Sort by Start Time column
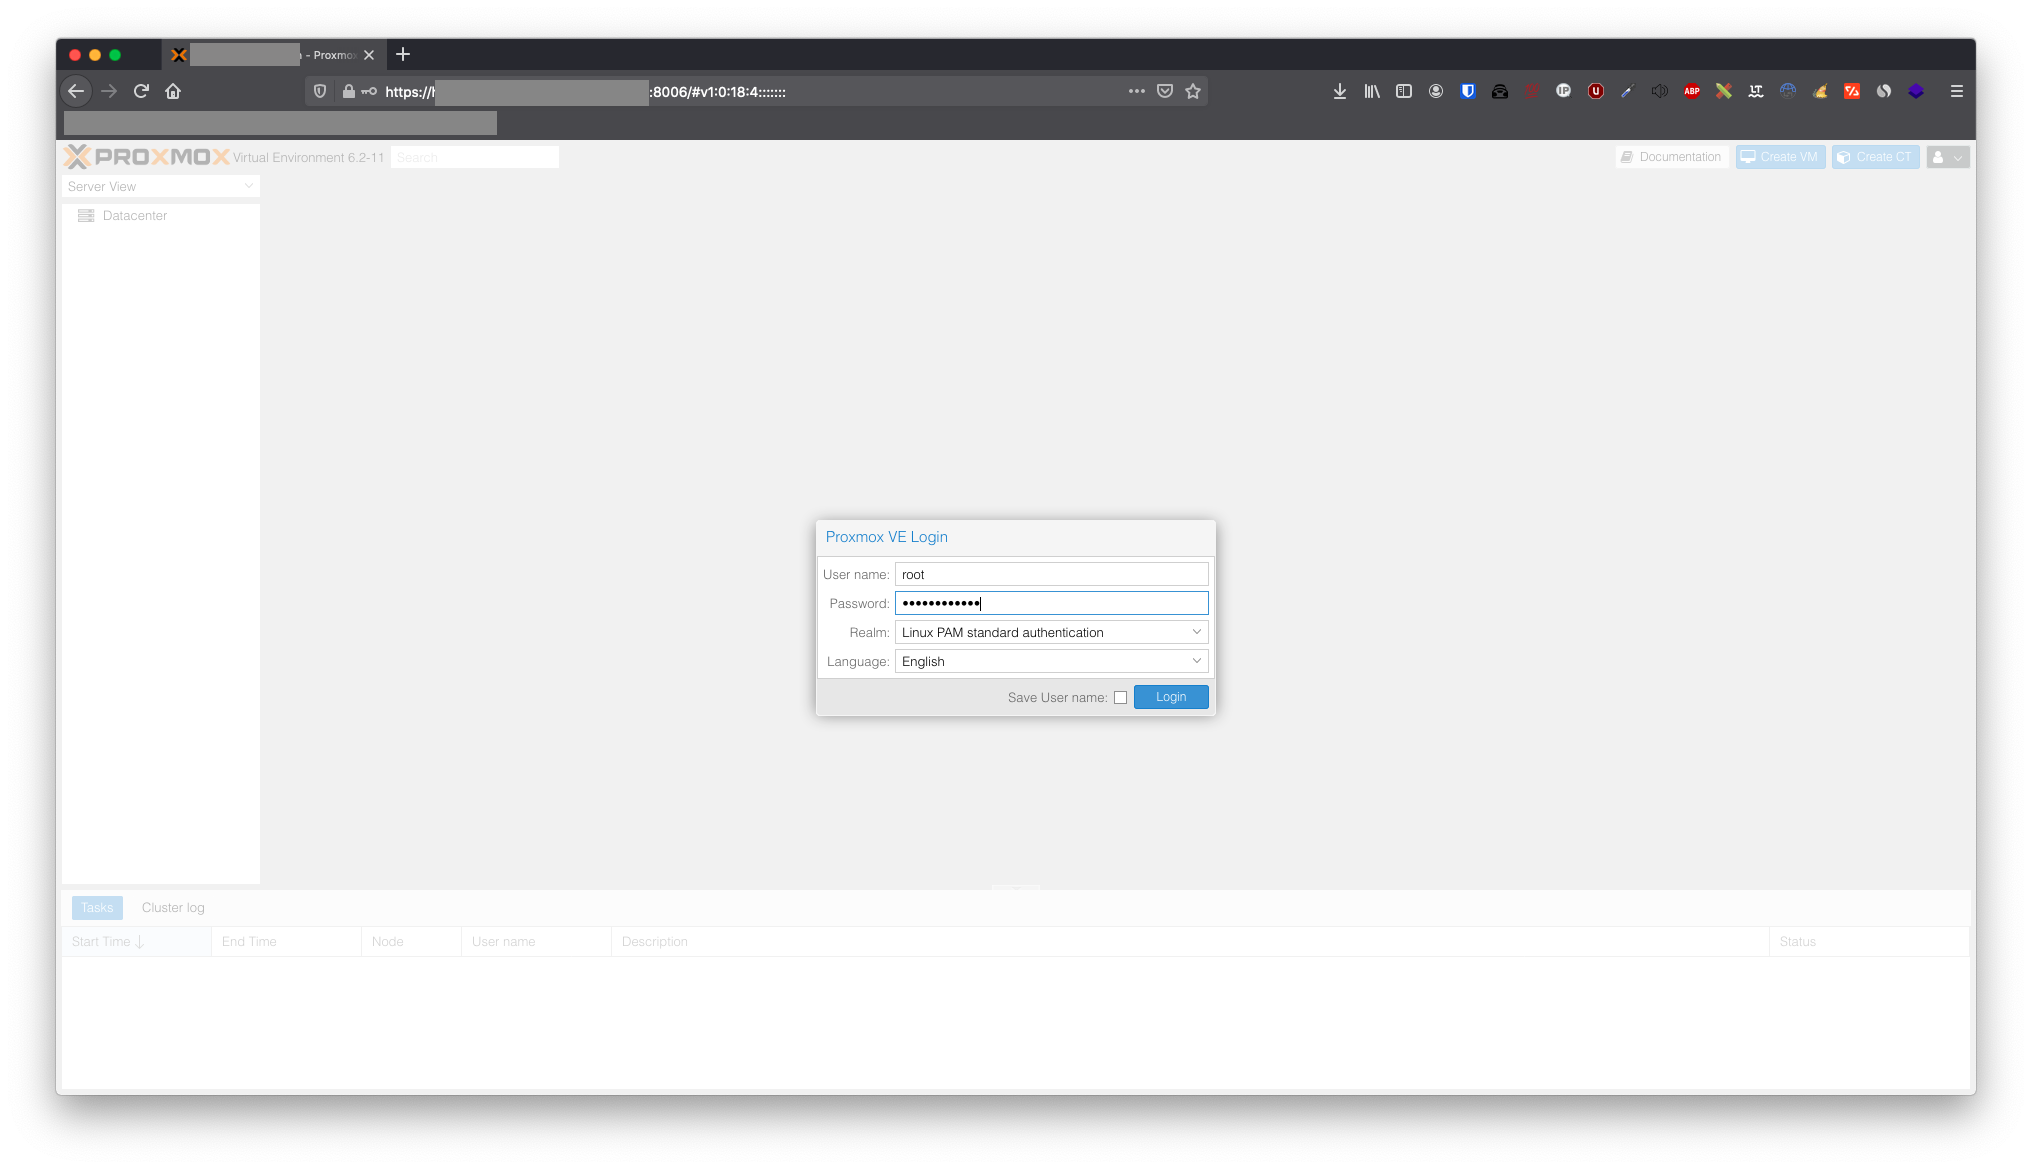 136,941
